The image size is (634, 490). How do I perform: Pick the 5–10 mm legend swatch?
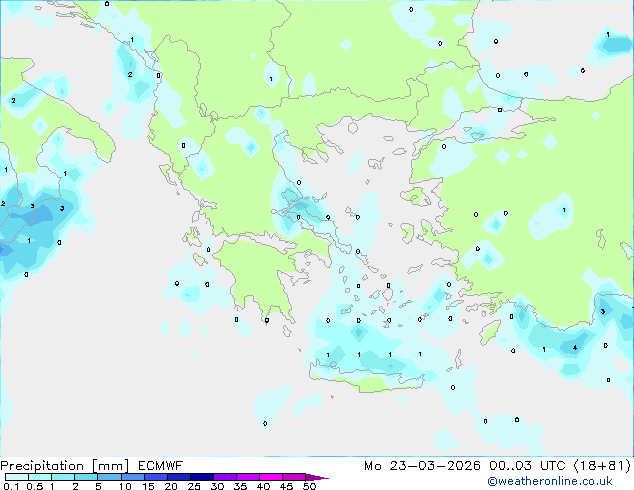point(109,477)
